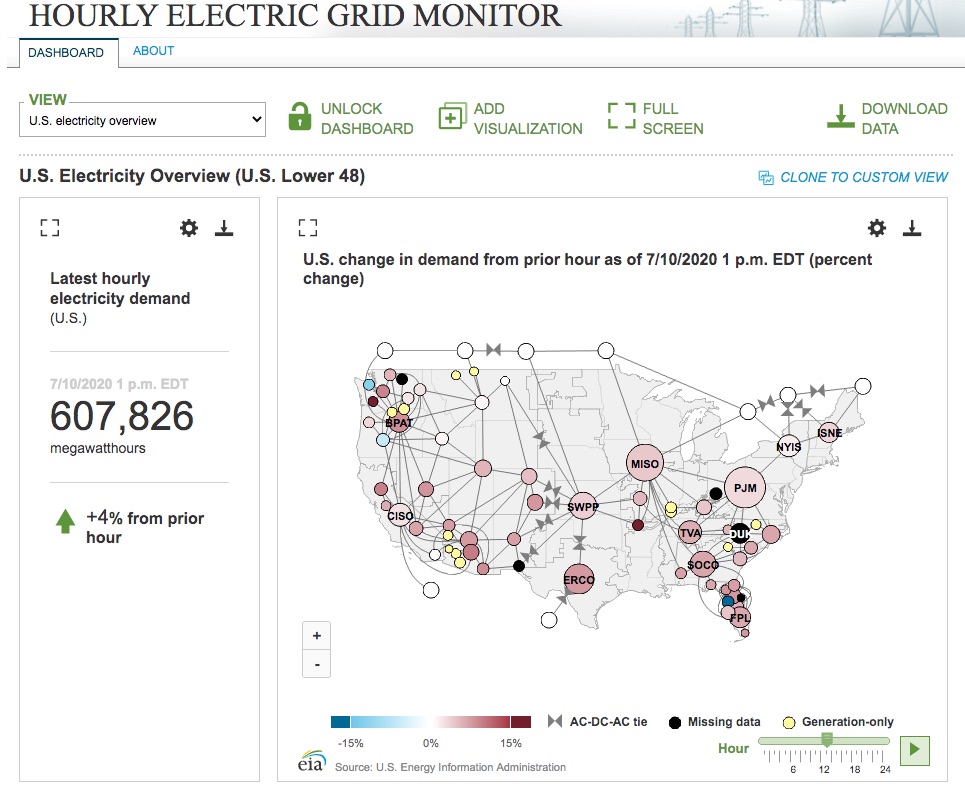Click the green Unlock Dashboard padlock icon
965x793 pixels.
click(300, 117)
